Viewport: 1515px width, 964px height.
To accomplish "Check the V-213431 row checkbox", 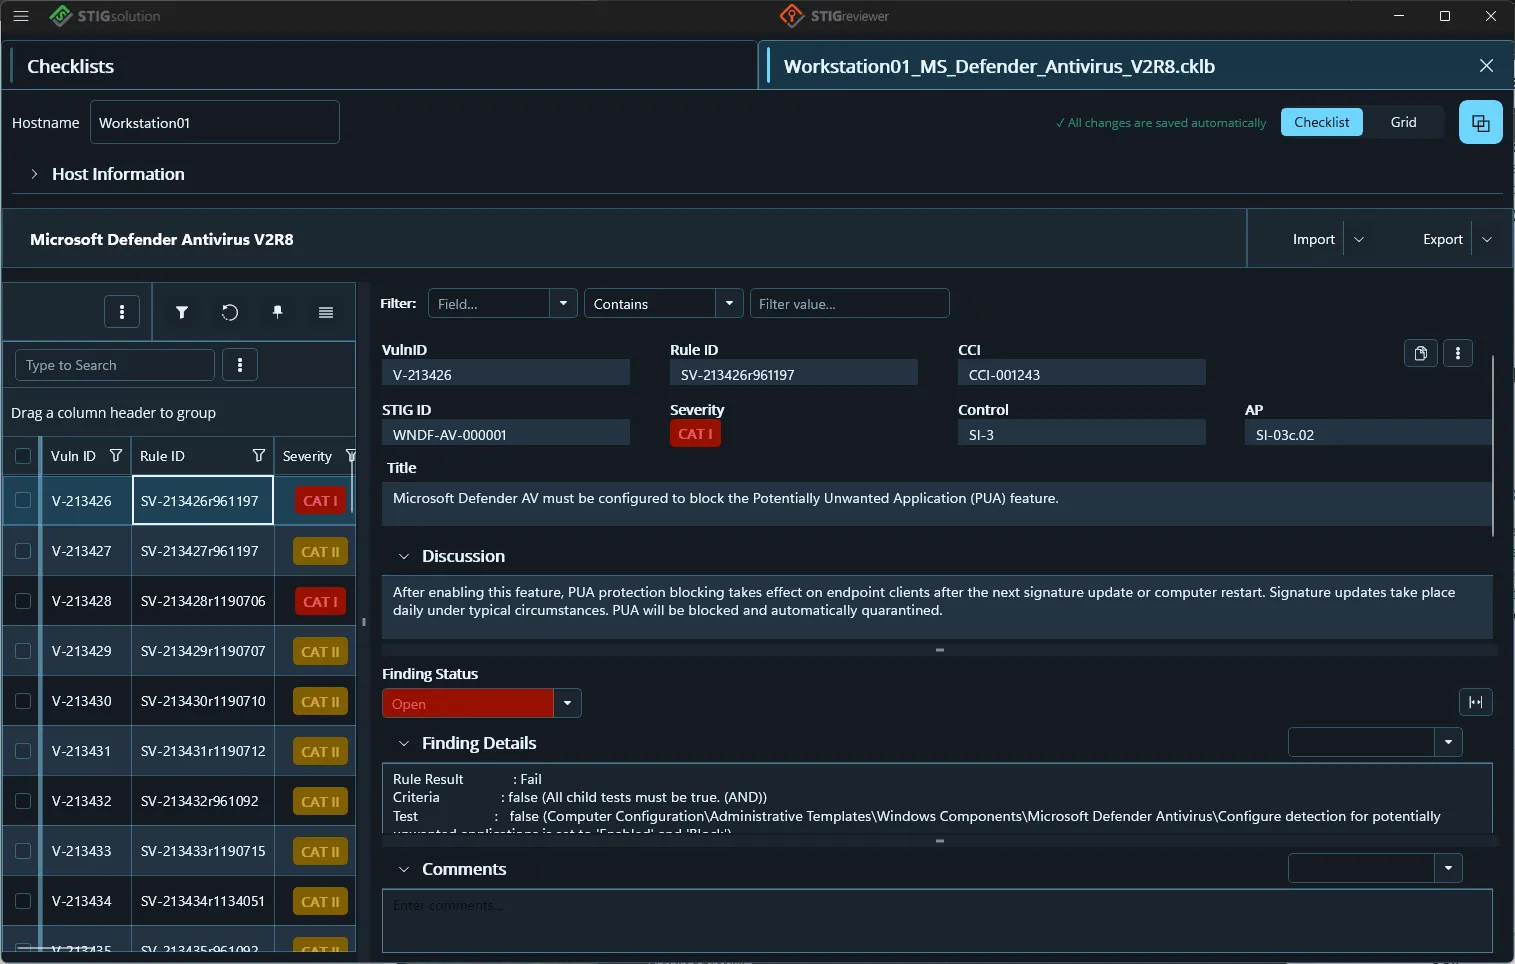I will pyautogui.click(x=23, y=751).
